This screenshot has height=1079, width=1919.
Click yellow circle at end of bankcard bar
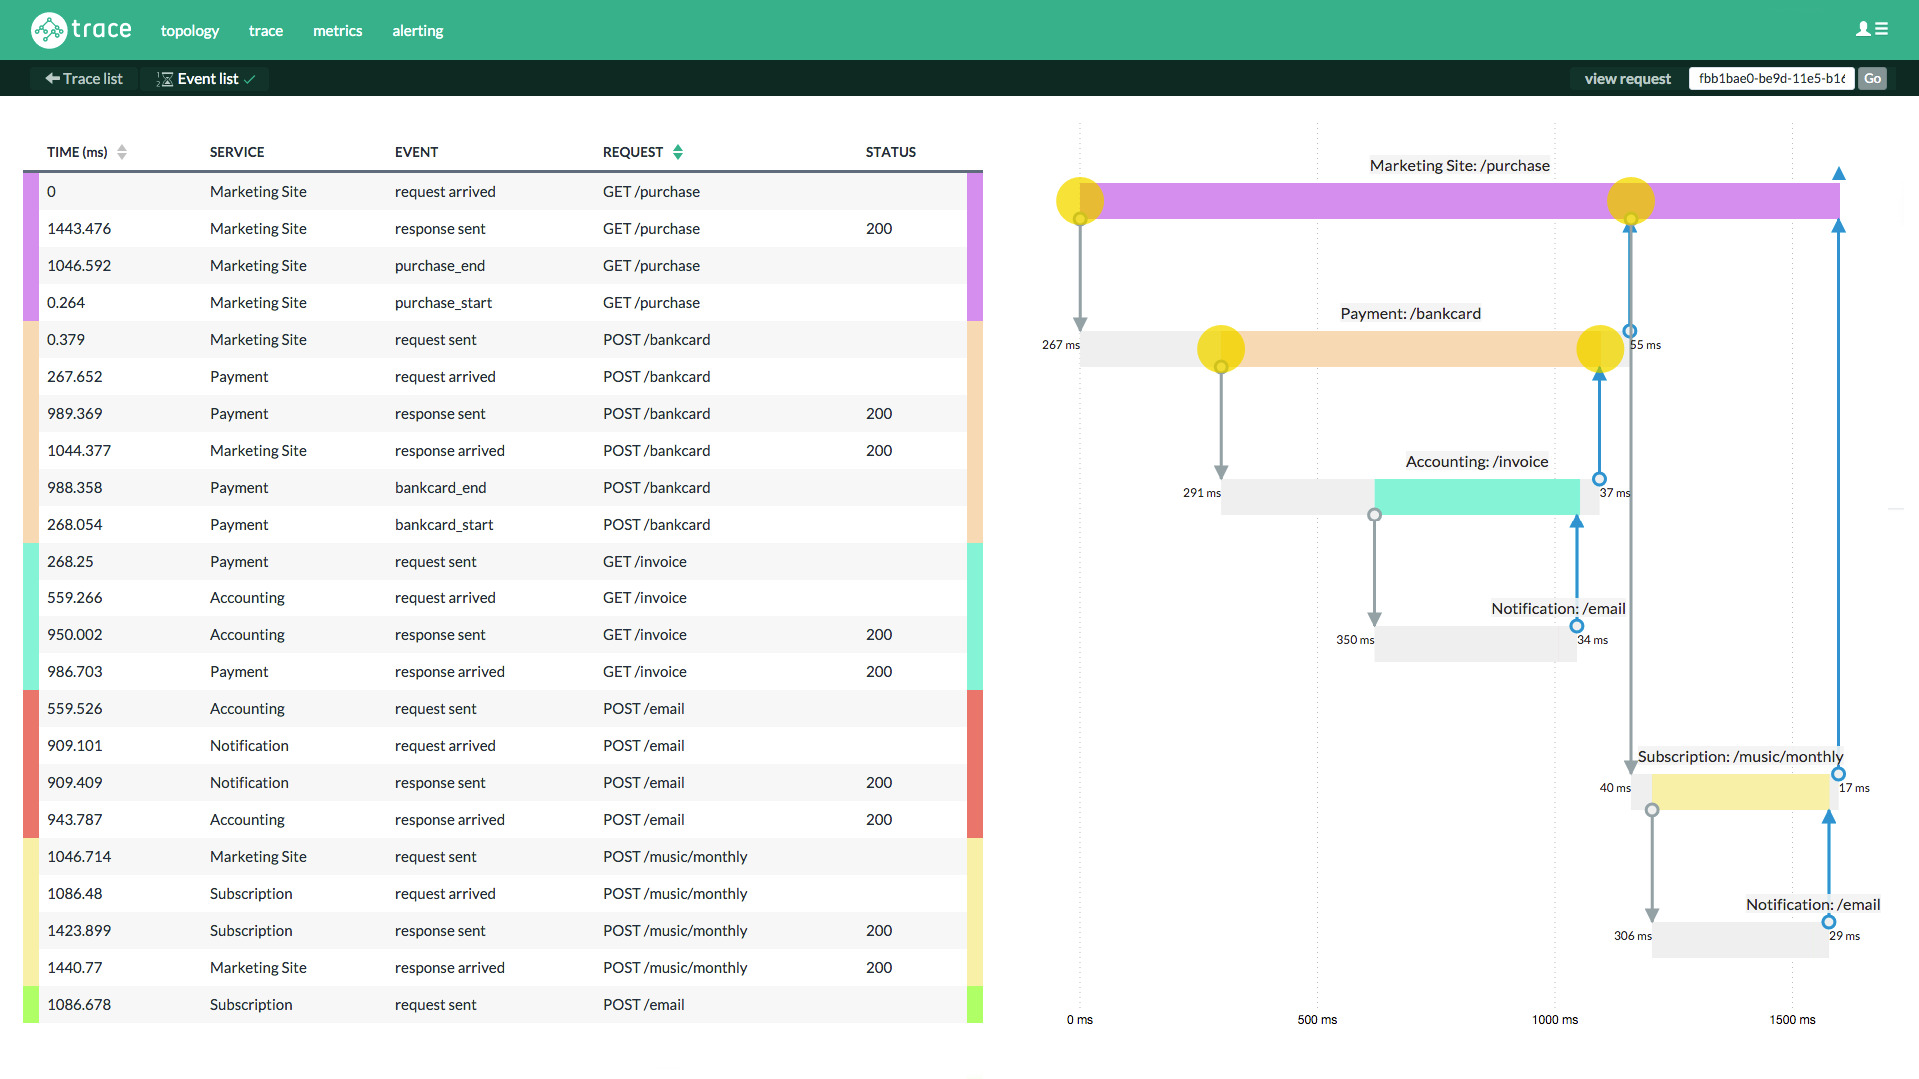tap(1599, 349)
